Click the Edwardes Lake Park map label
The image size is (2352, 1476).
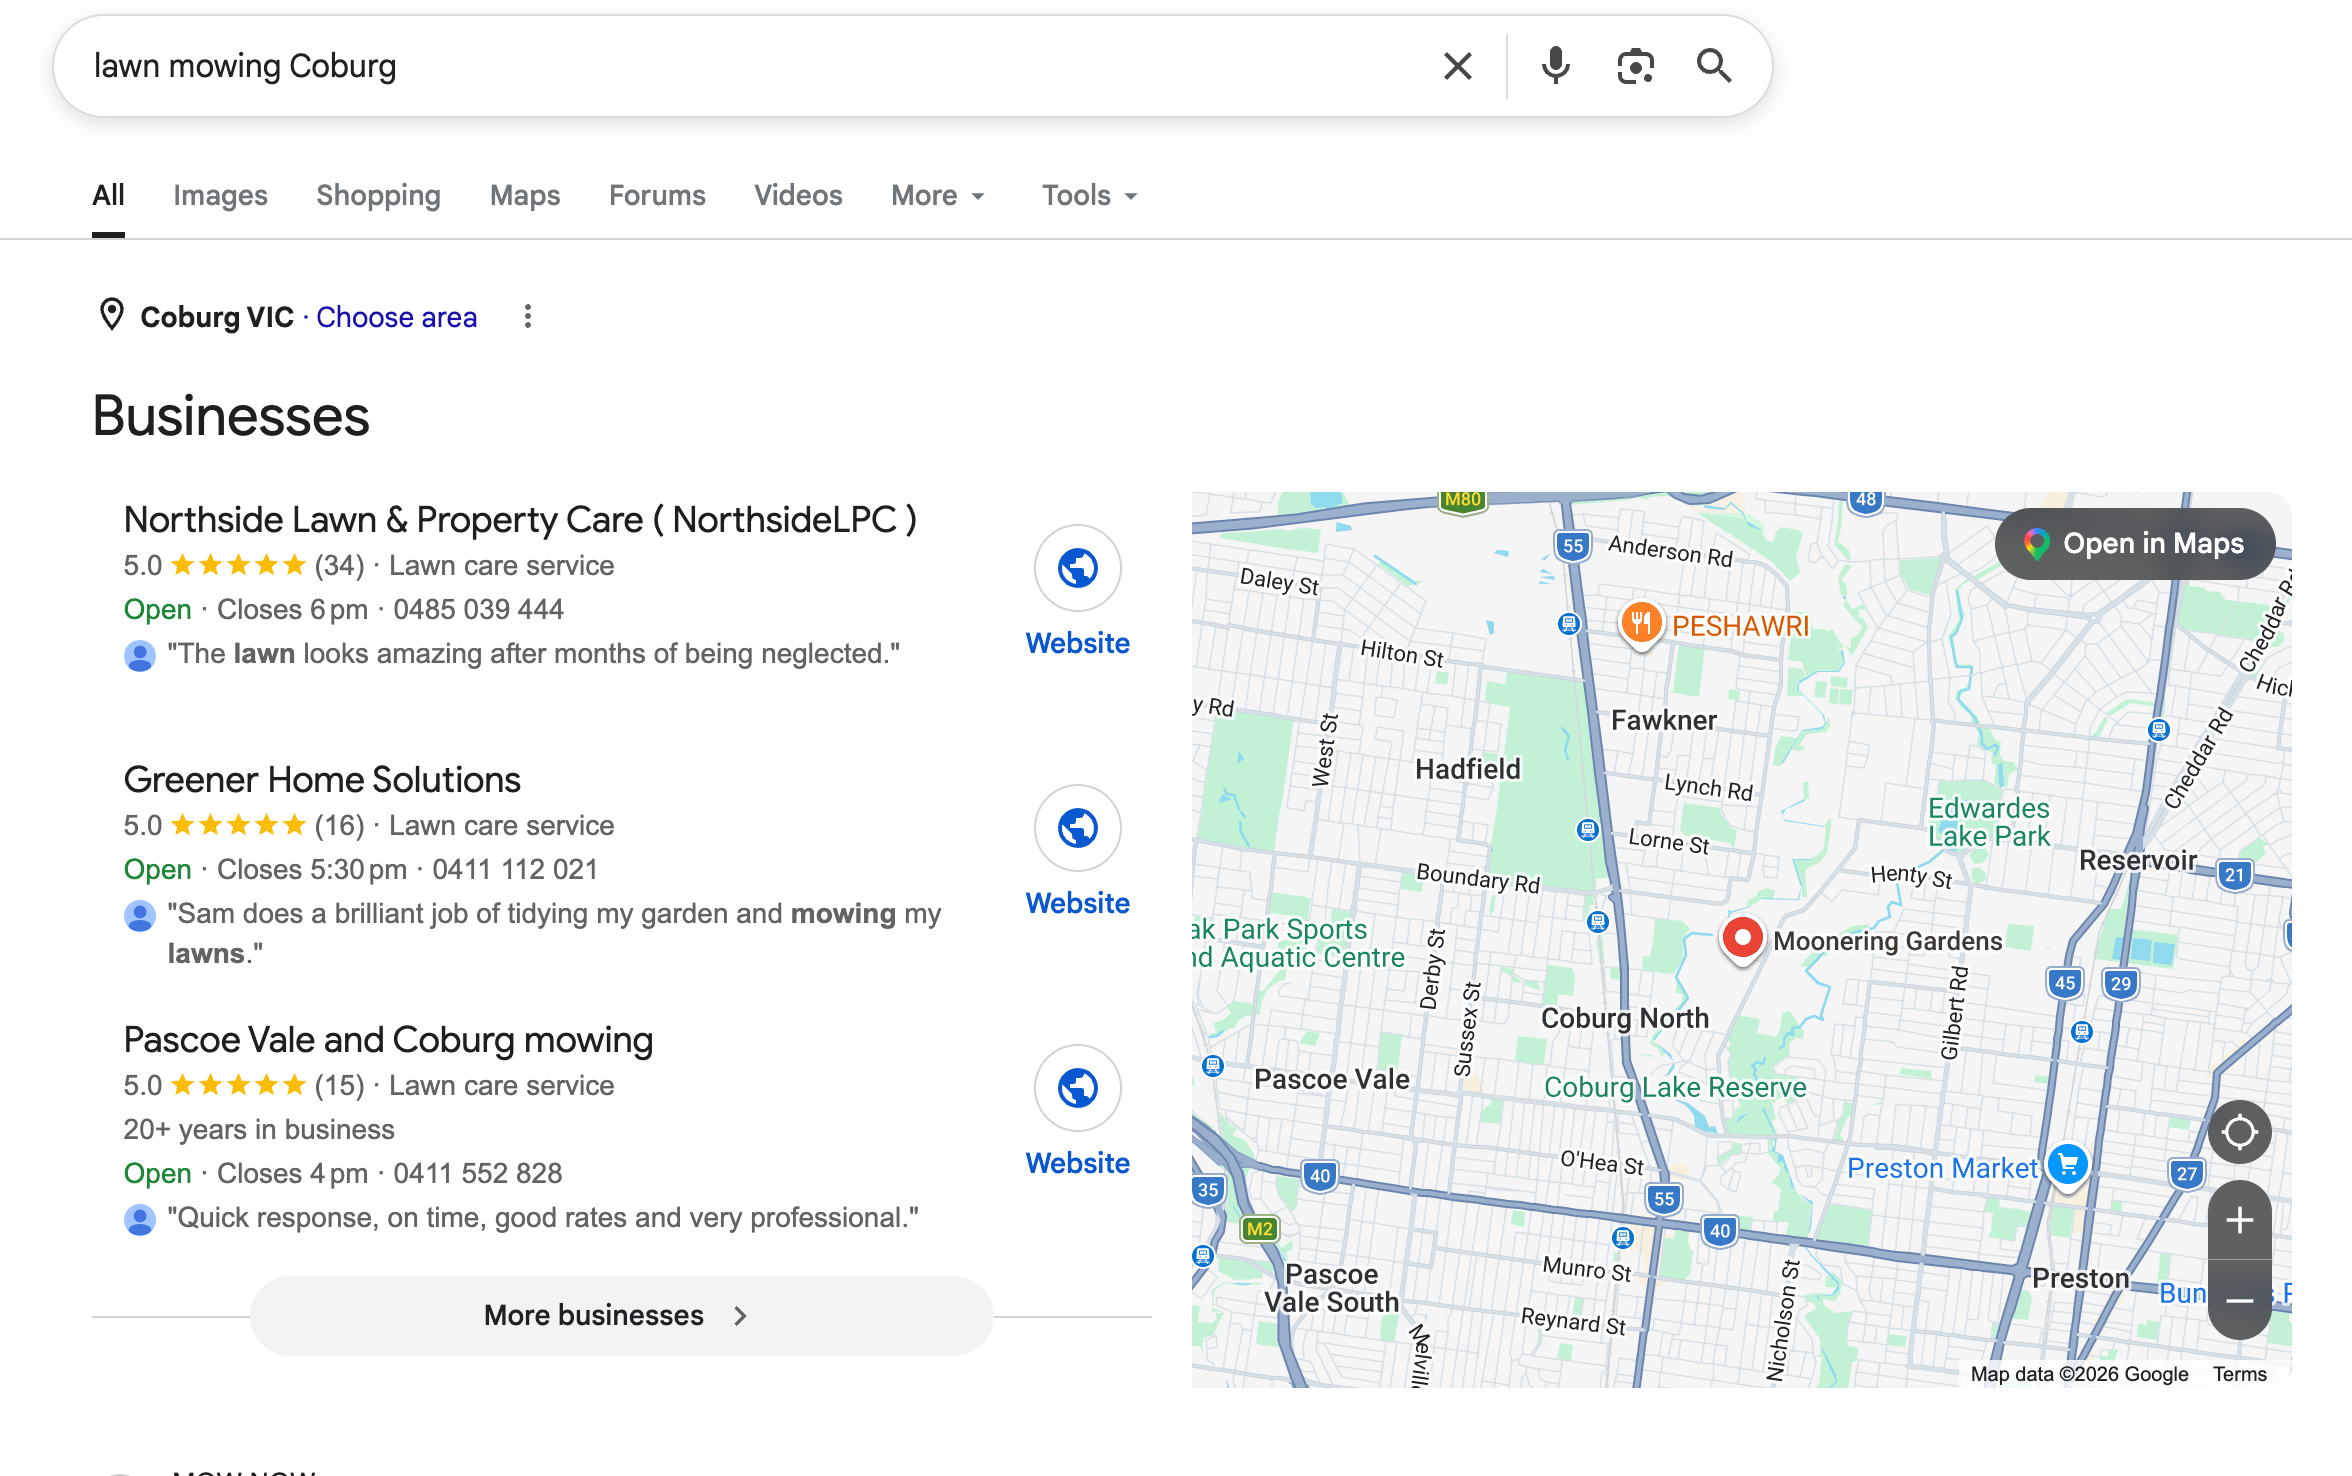(1988, 822)
